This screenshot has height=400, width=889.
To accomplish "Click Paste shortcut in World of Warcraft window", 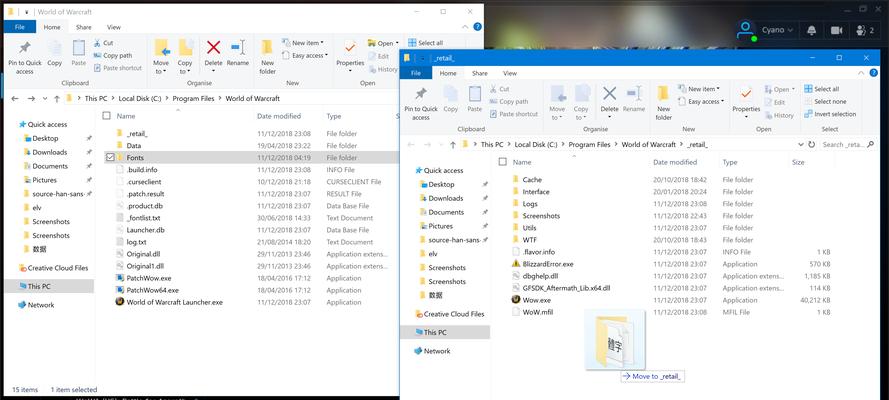I will [x=117, y=68].
